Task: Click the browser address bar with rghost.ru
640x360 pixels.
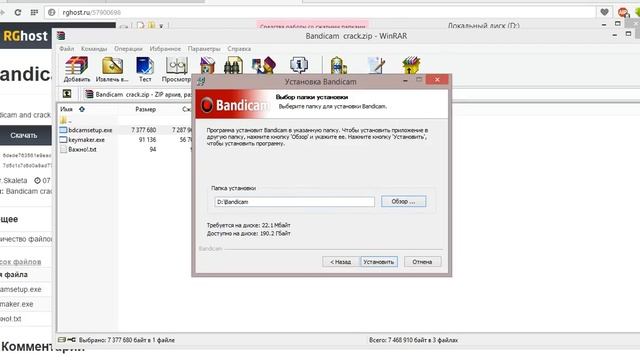Action: (320, 13)
